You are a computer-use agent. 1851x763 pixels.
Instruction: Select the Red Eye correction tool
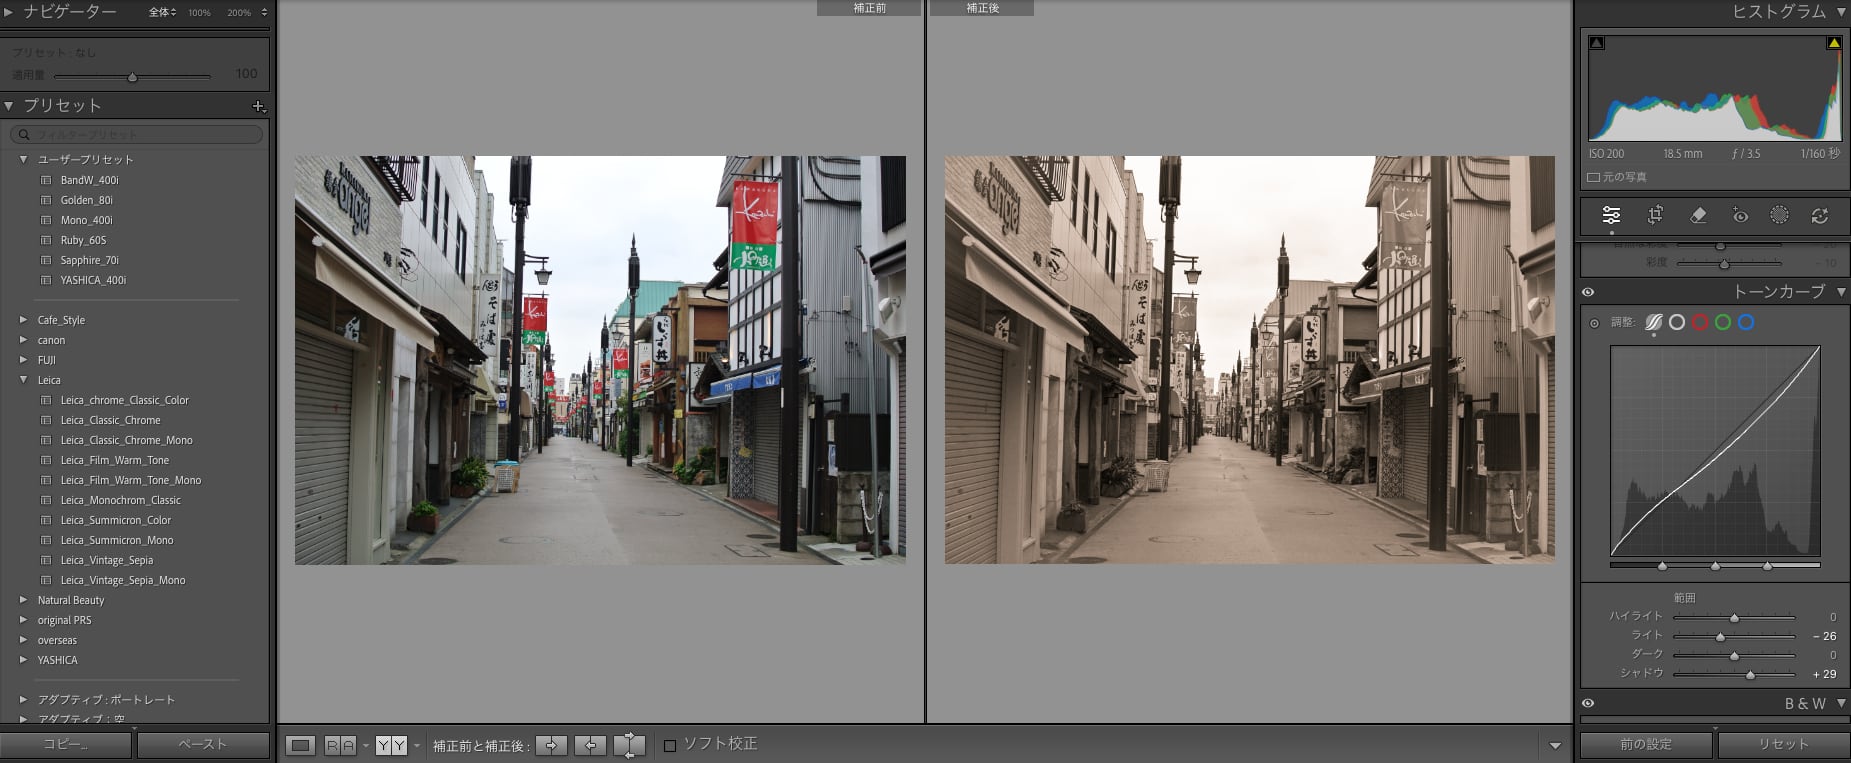pyautogui.click(x=1740, y=215)
